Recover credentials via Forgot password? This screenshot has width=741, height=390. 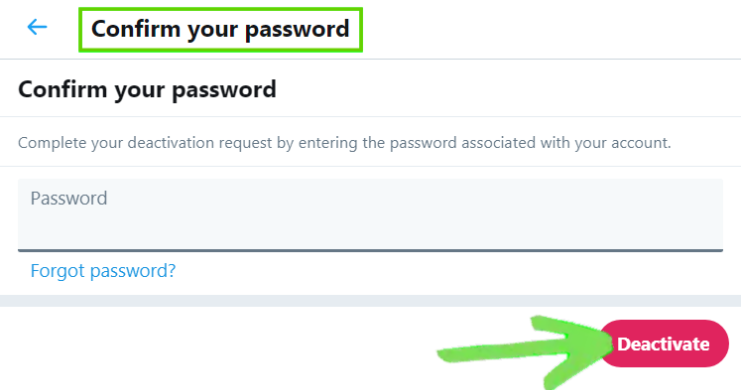click(x=103, y=270)
